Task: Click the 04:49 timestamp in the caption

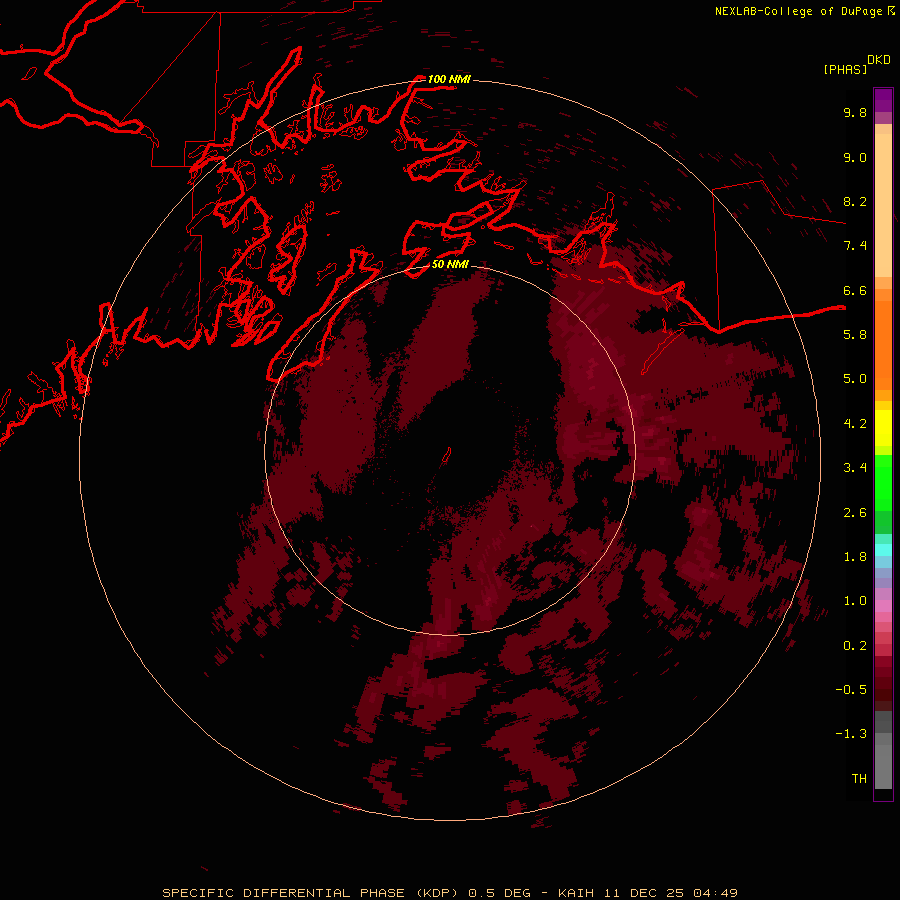Action: coord(715,893)
